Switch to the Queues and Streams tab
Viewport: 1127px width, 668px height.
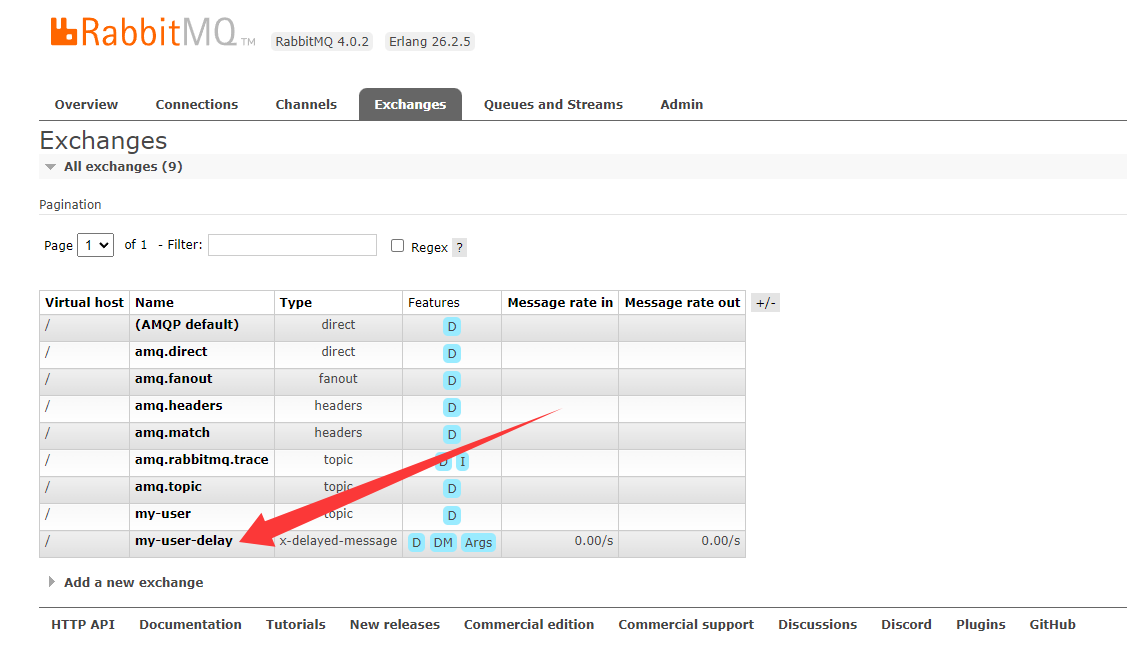(x=553, y=105)
